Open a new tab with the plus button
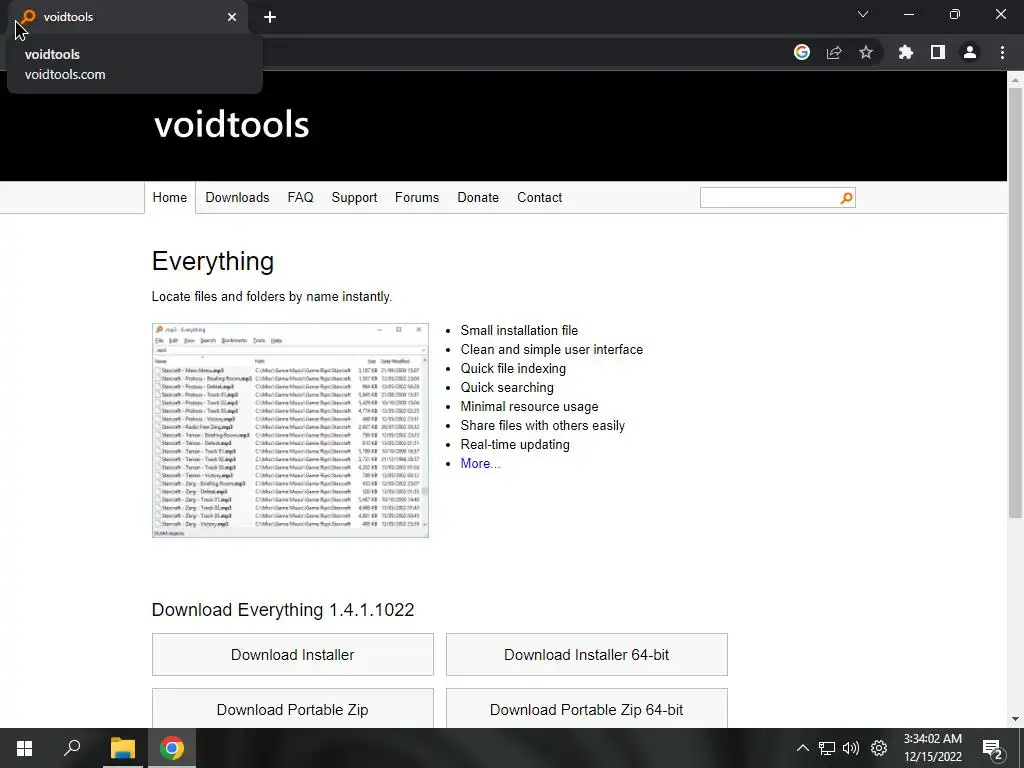 [x=270, y=17]
